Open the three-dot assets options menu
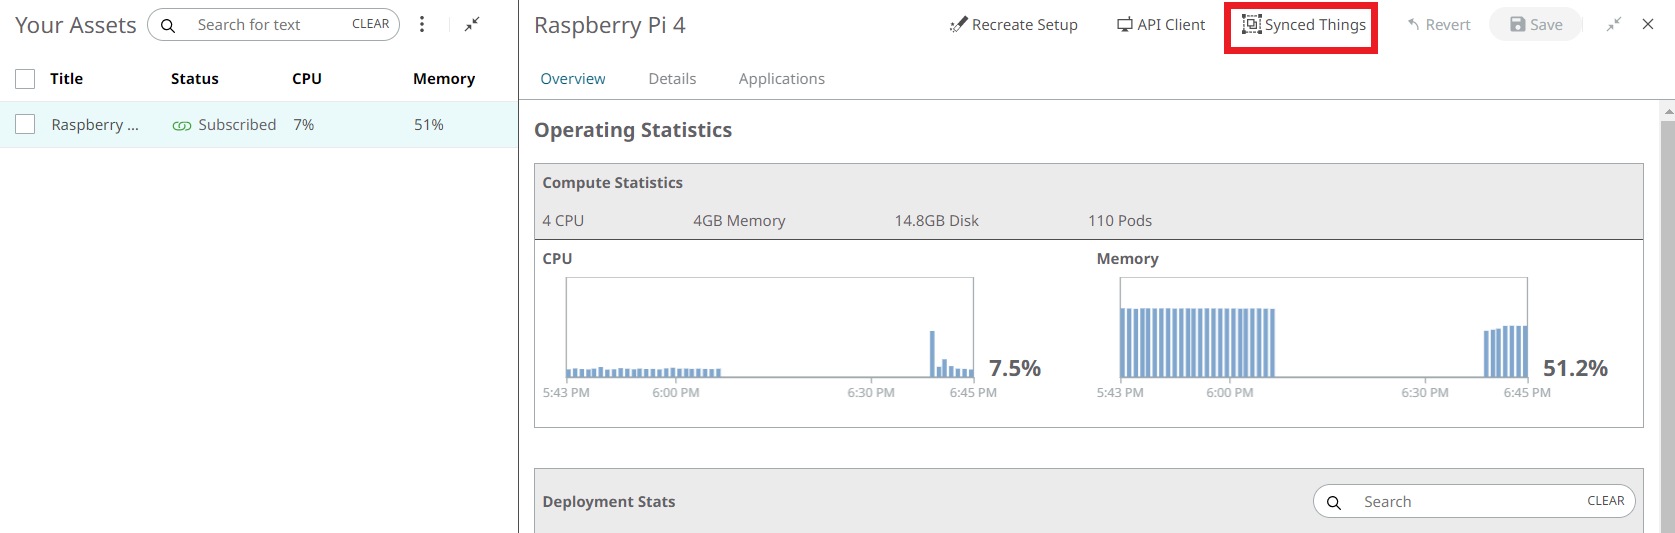 coord(422,25)
